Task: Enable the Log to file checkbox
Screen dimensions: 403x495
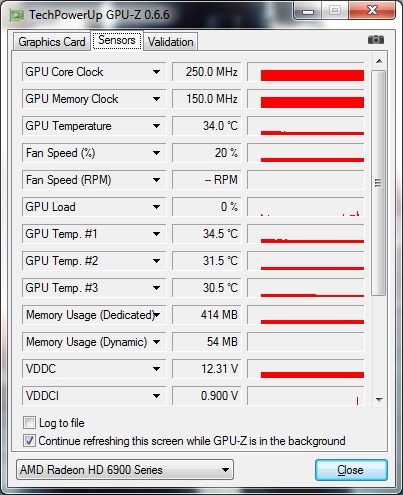Action: 29,423
